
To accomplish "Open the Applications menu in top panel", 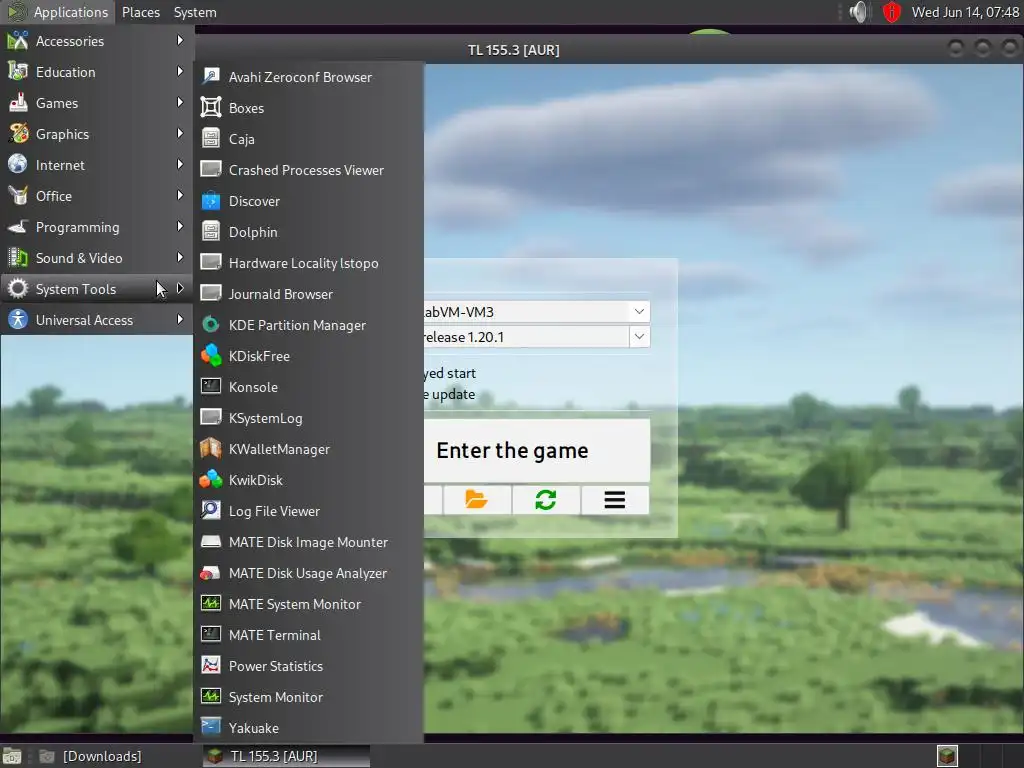I will 57,12.
